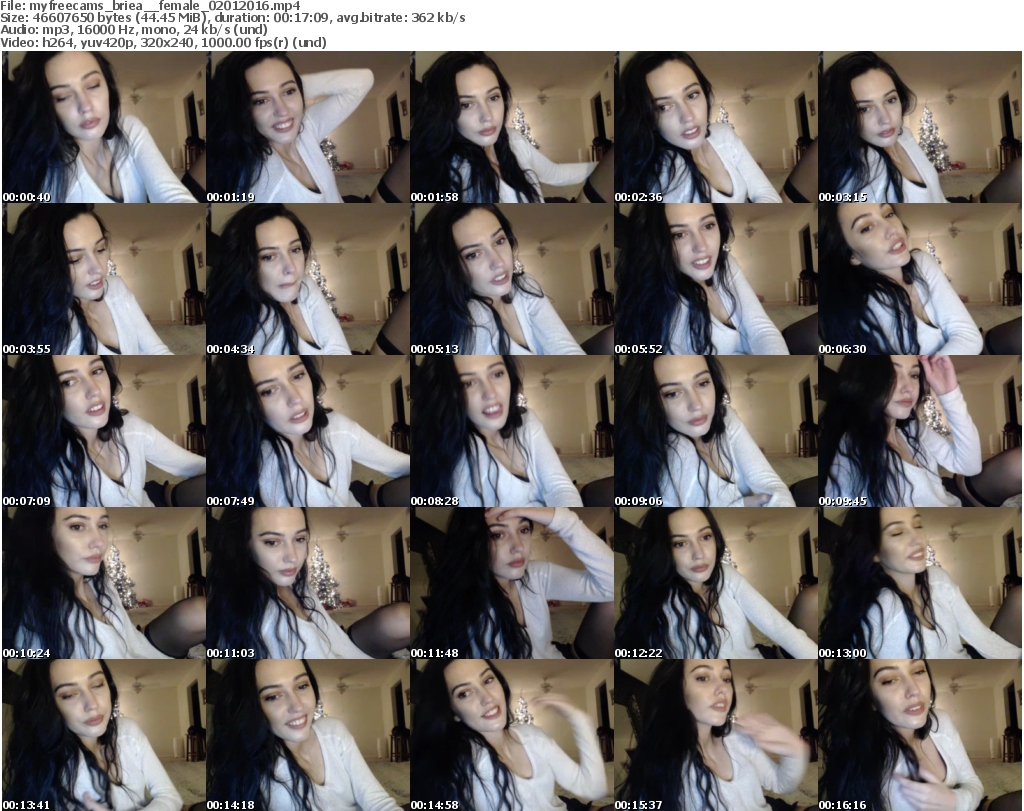
Task: Select the thumbnail stamped 00:16:16
Action: pyautogui.click(x=920, y=735)
